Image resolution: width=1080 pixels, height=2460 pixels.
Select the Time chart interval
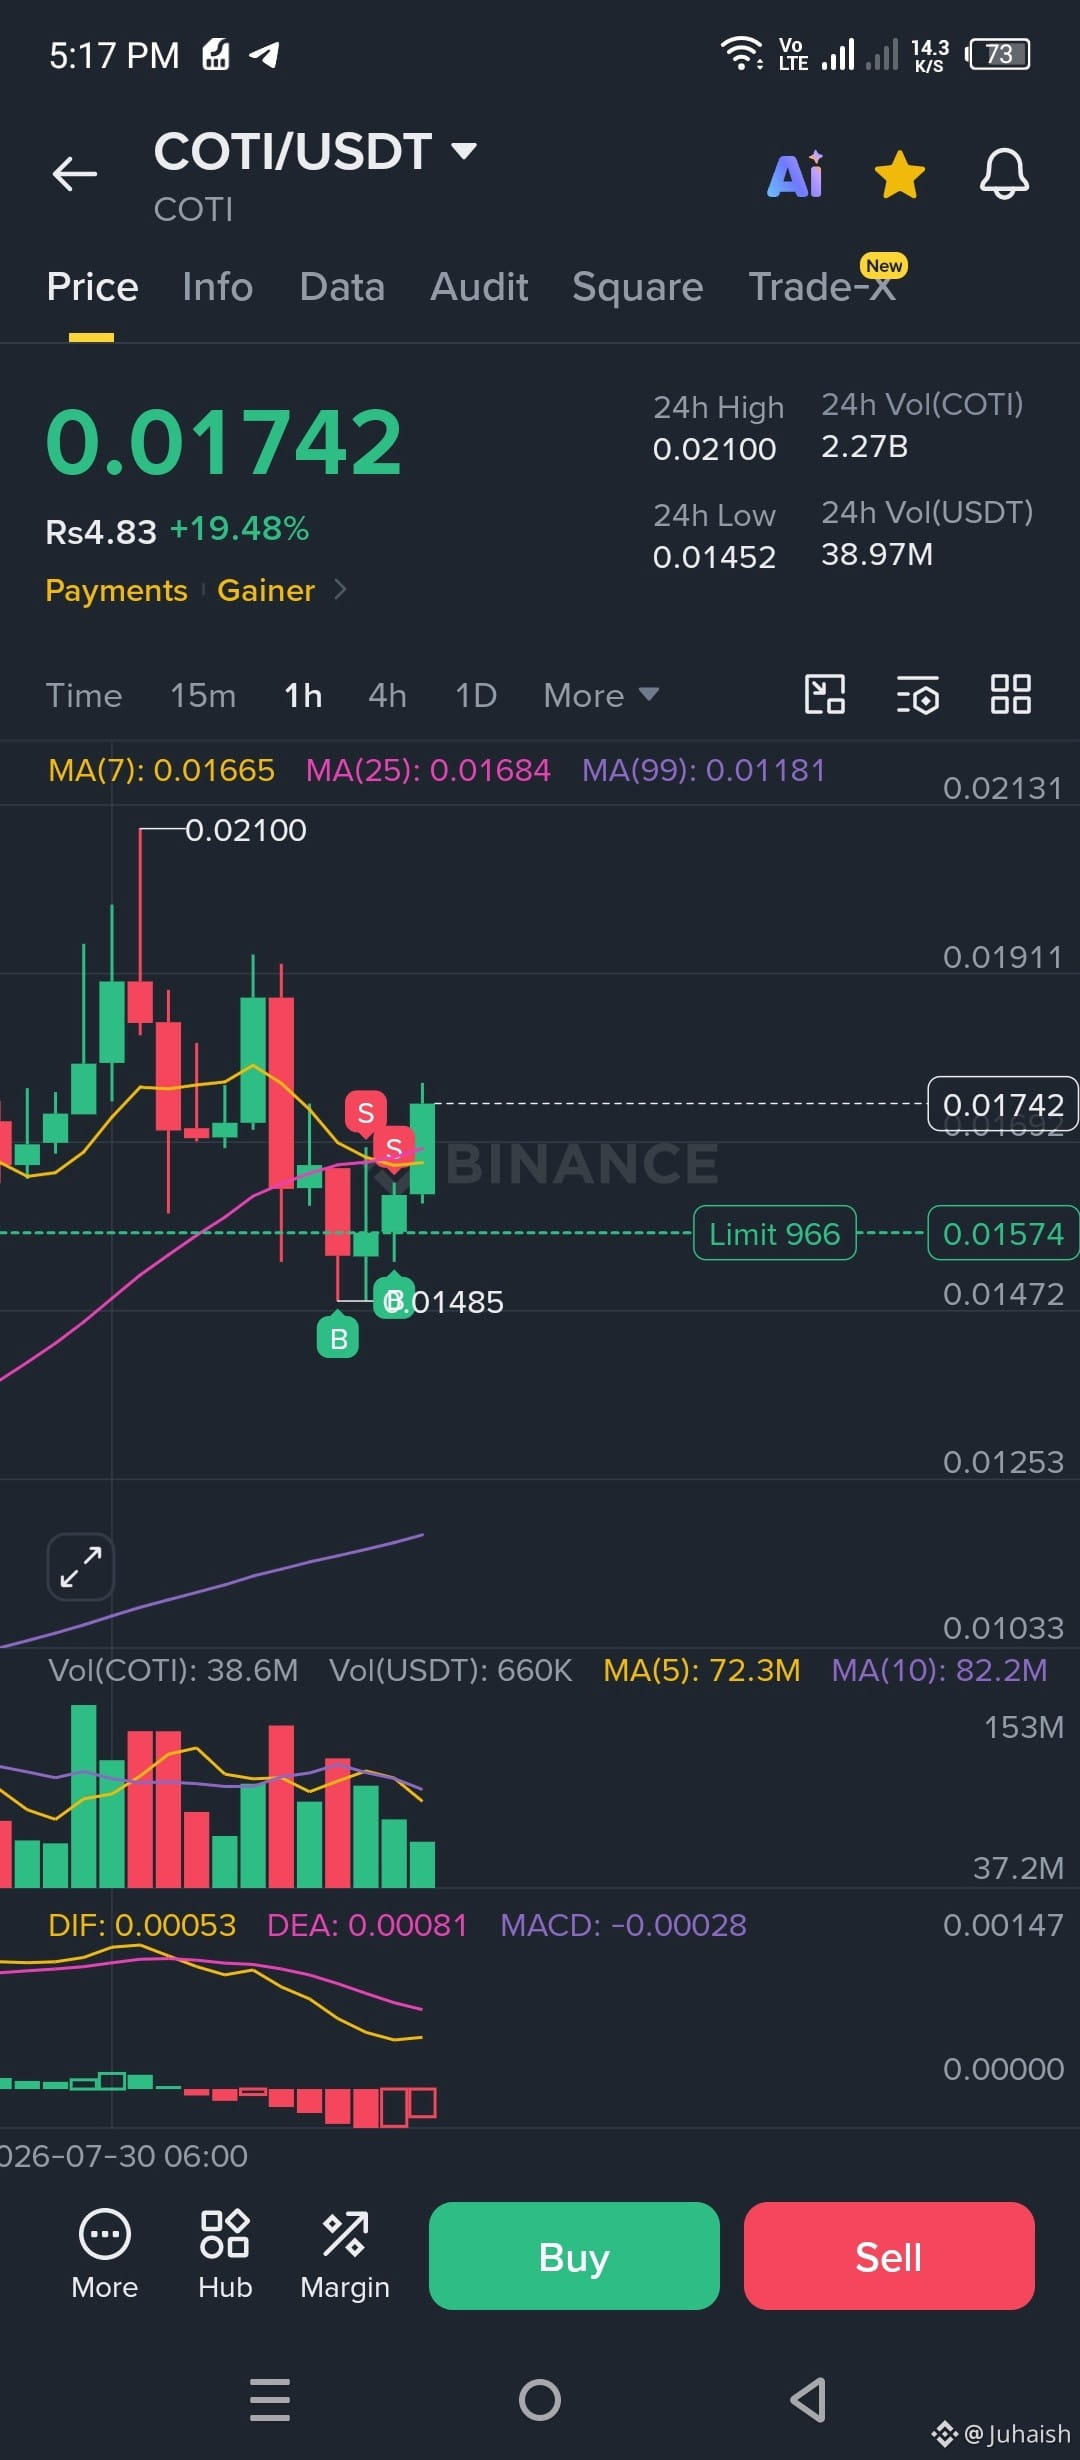(84, 695)
